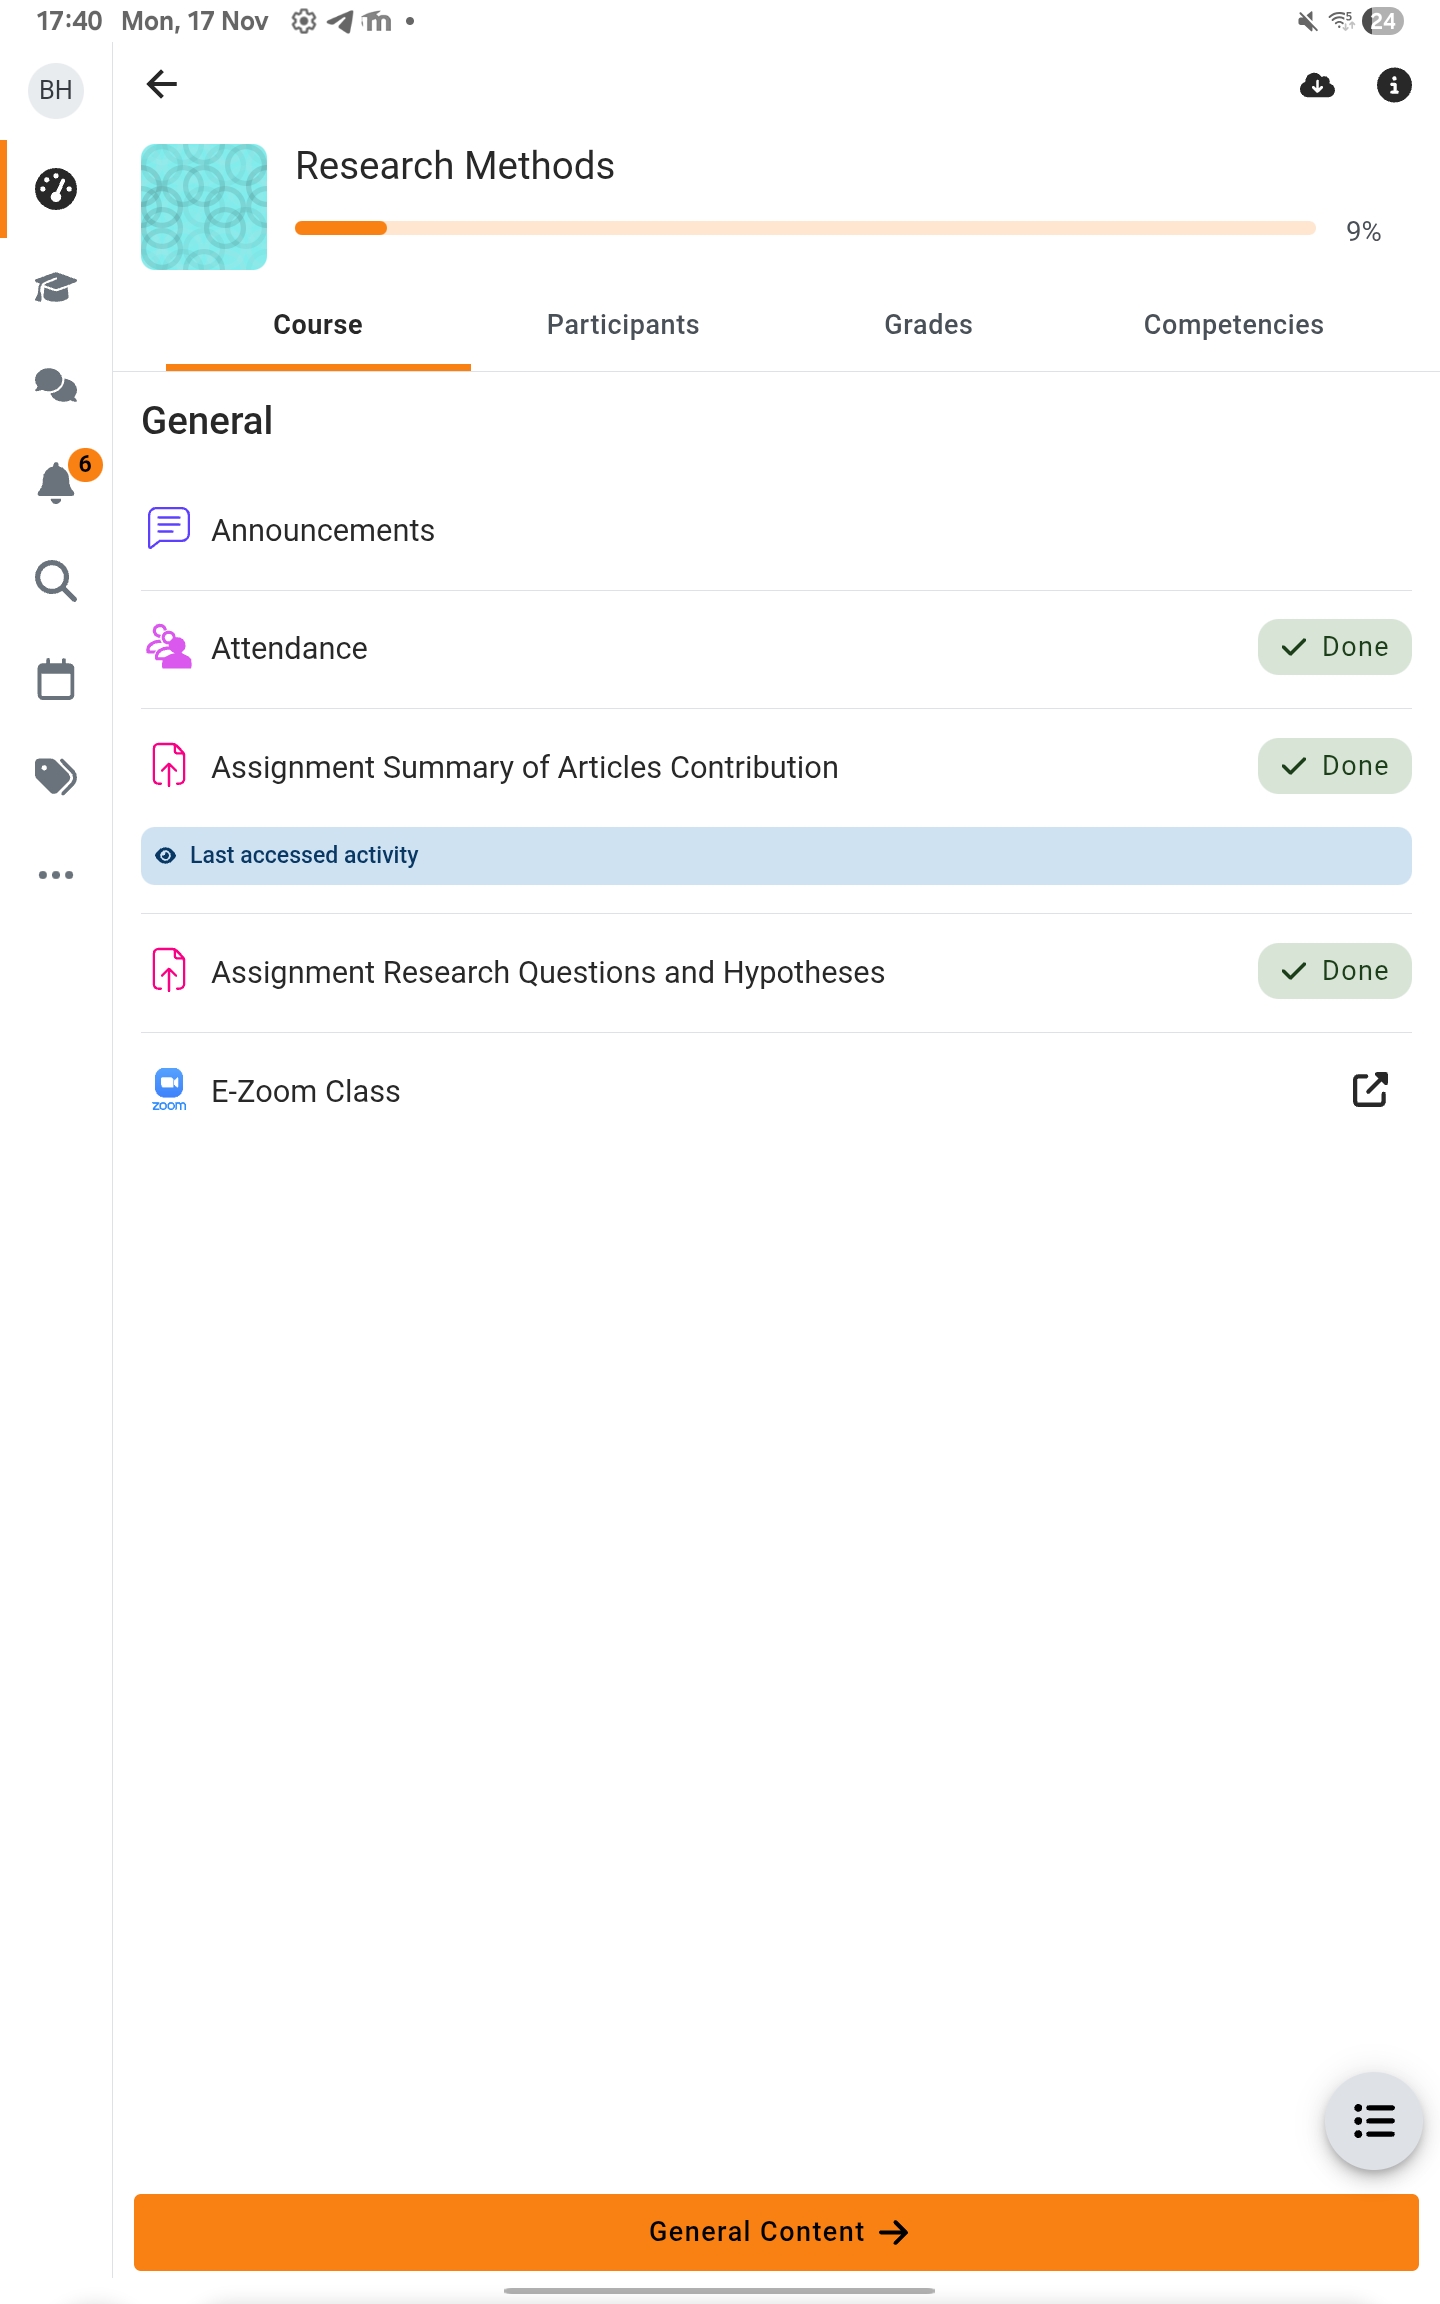Open course info icon
Viewport: 1440px width, 2304px height.
(1393, 86)
